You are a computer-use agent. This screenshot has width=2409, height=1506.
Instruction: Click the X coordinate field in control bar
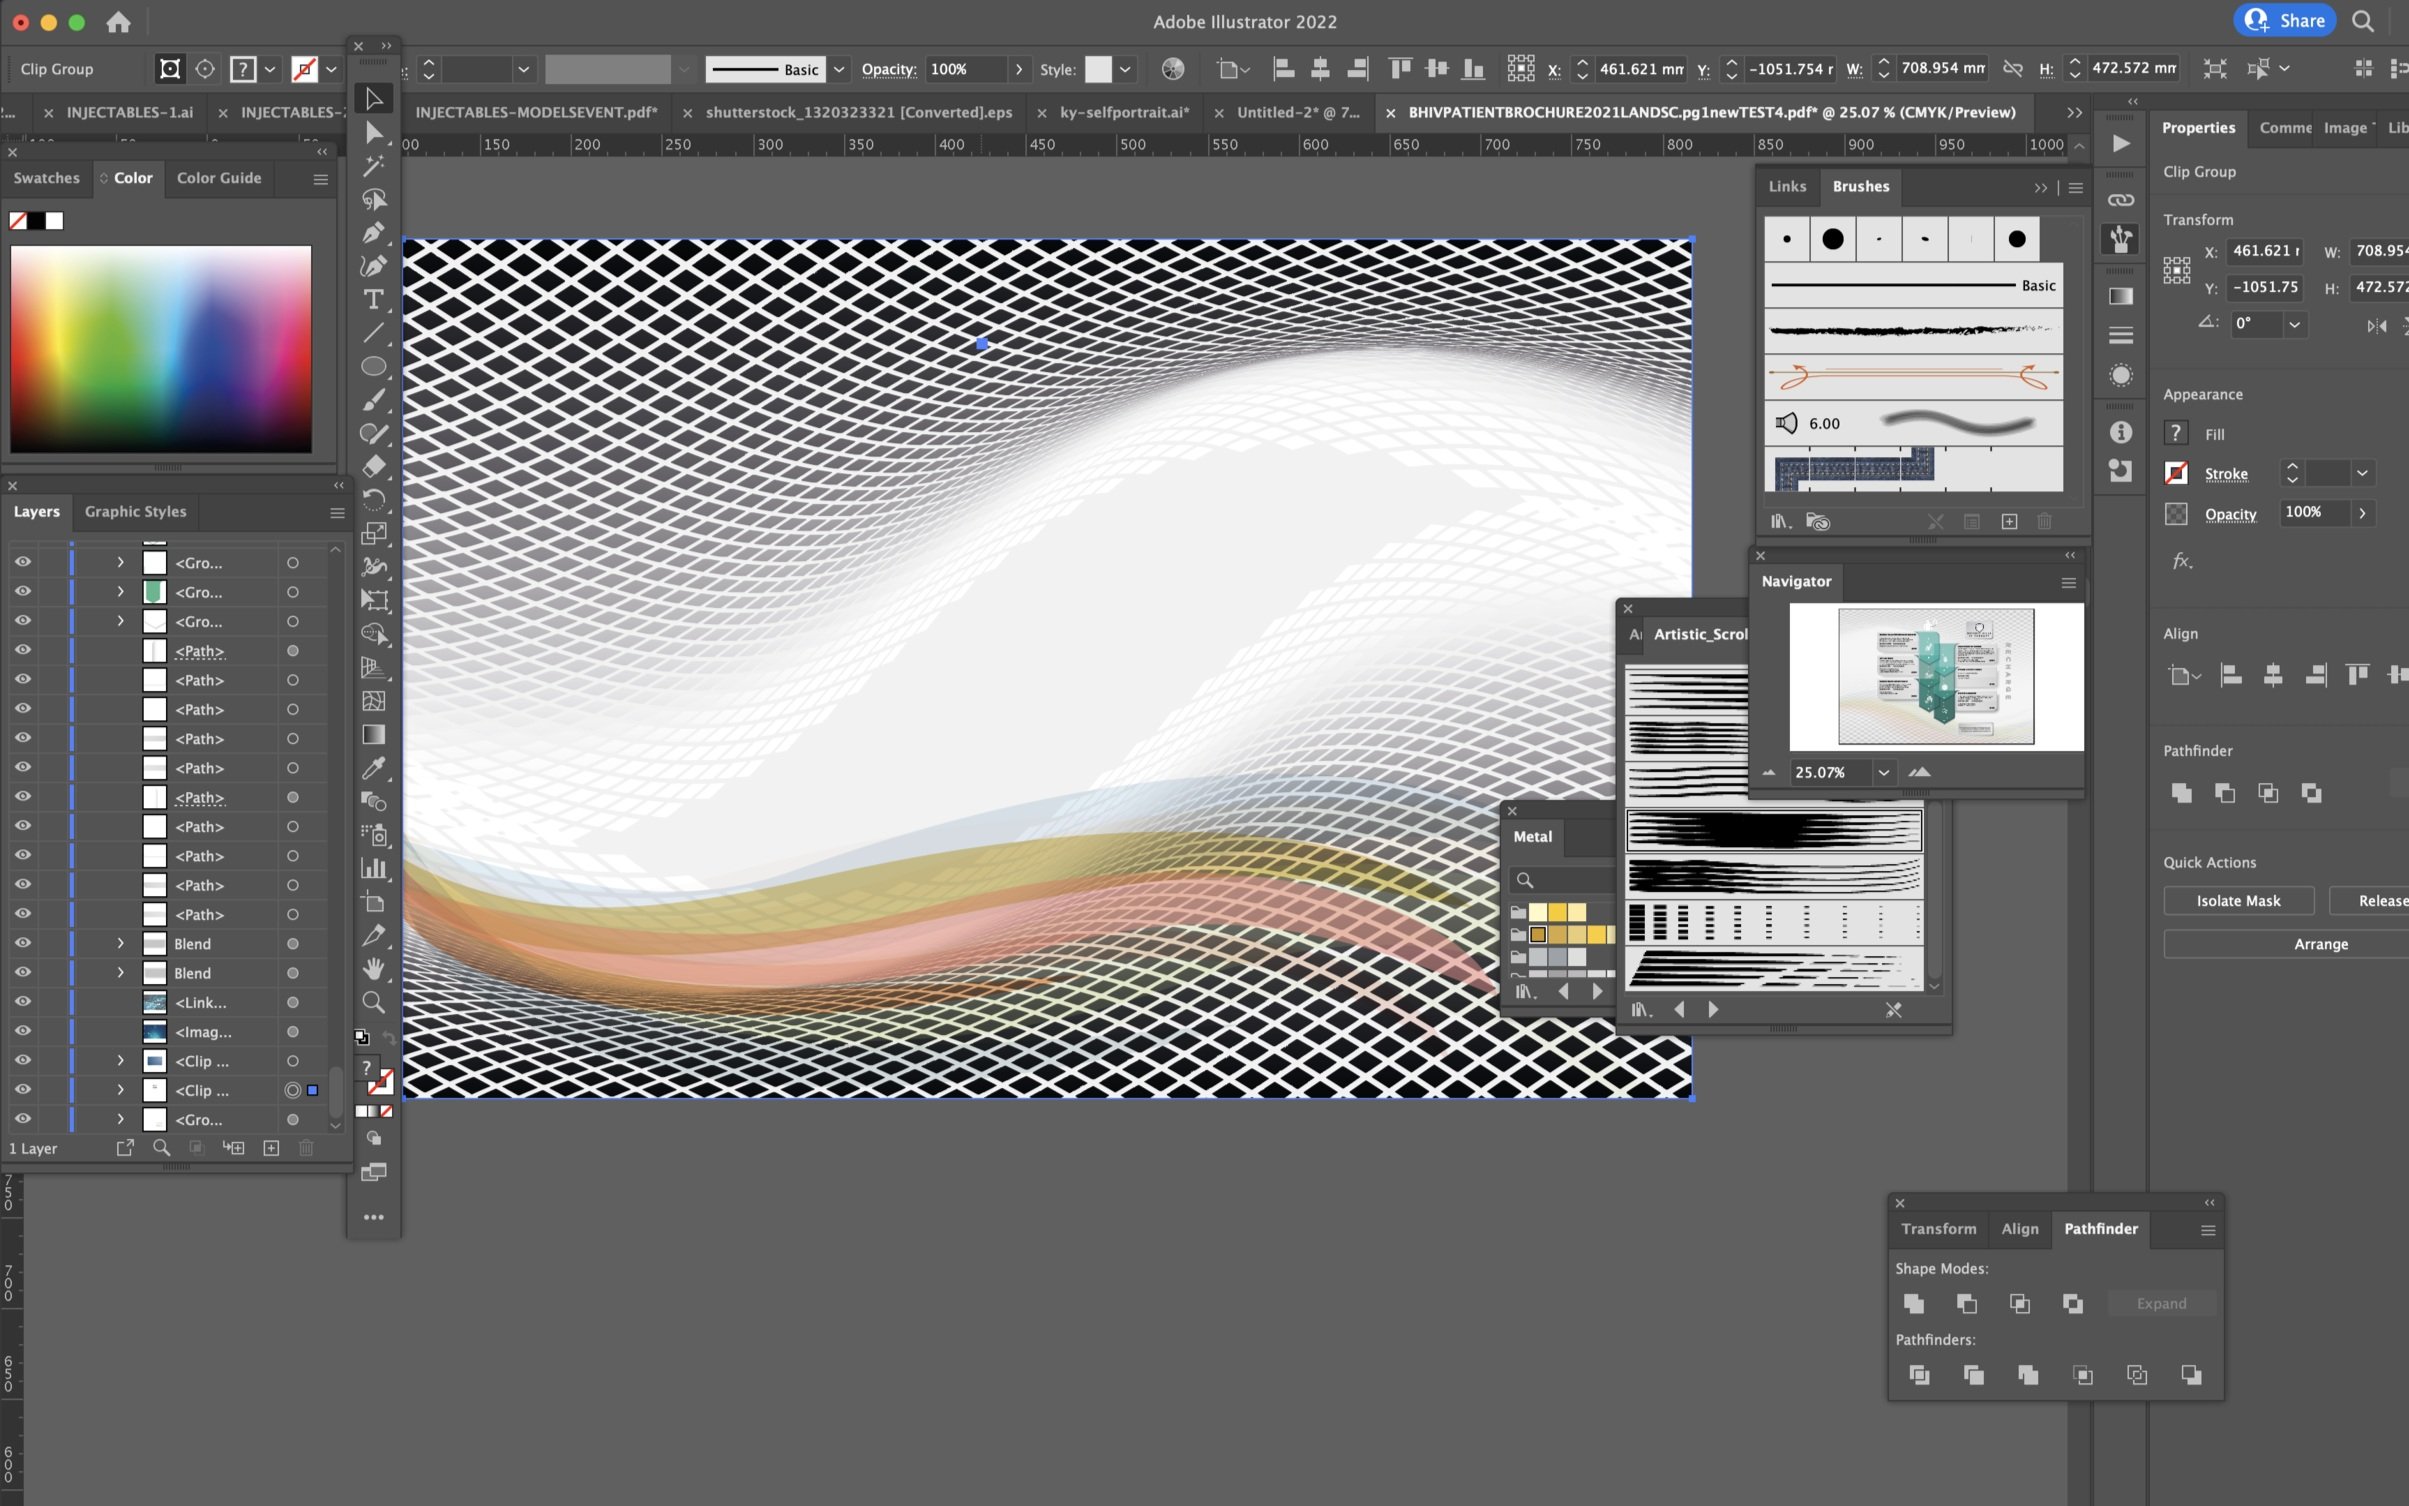(x=1642, y=69)
